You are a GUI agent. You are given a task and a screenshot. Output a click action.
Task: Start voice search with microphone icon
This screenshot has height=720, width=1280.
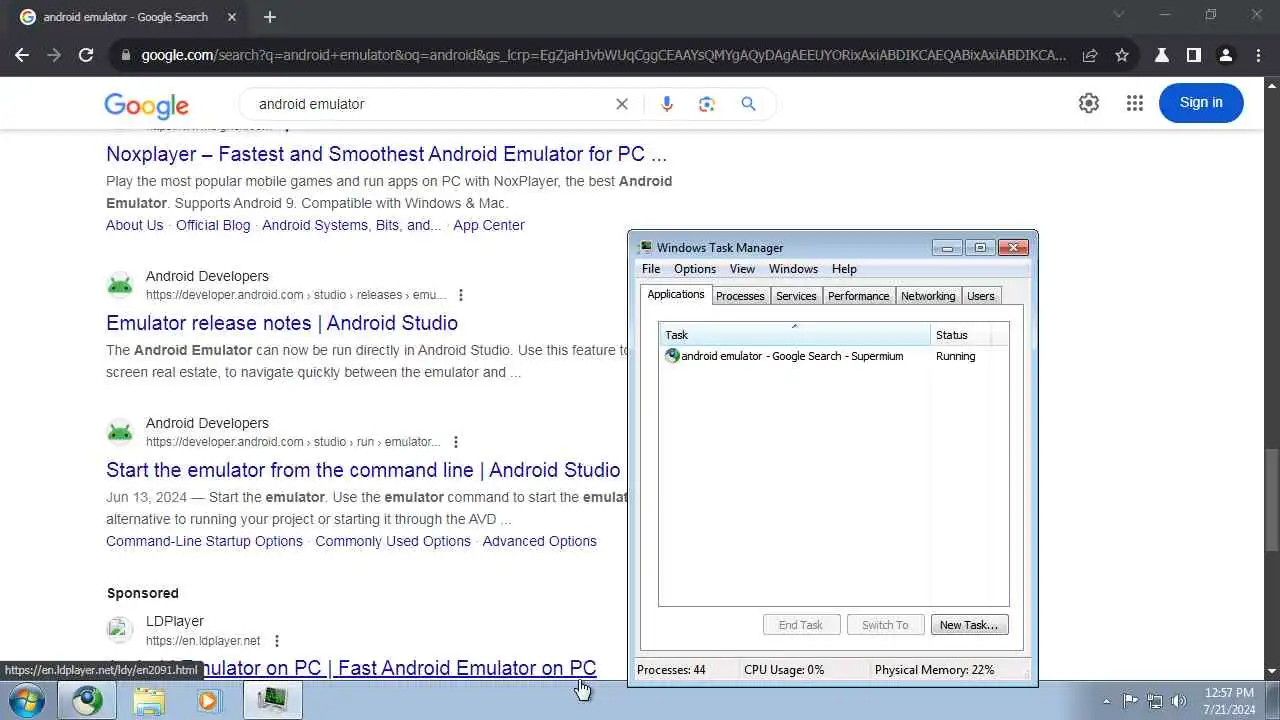coord(667,104)
